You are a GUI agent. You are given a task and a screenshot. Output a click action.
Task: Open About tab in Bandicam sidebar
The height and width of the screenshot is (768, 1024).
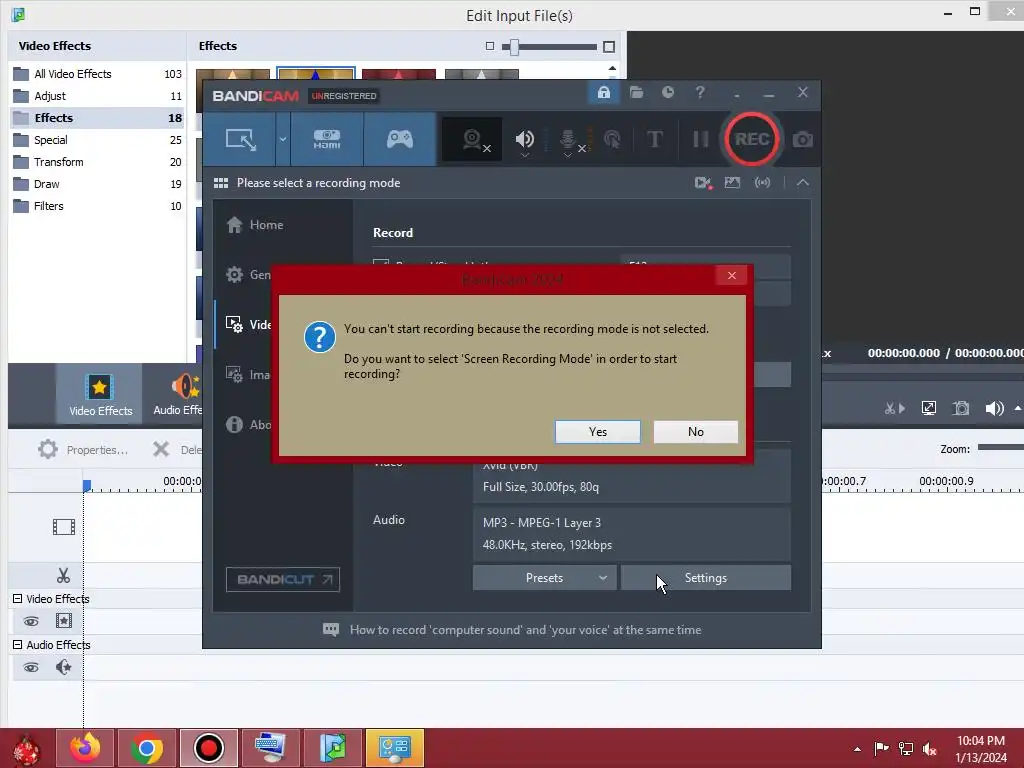point(248,425)
